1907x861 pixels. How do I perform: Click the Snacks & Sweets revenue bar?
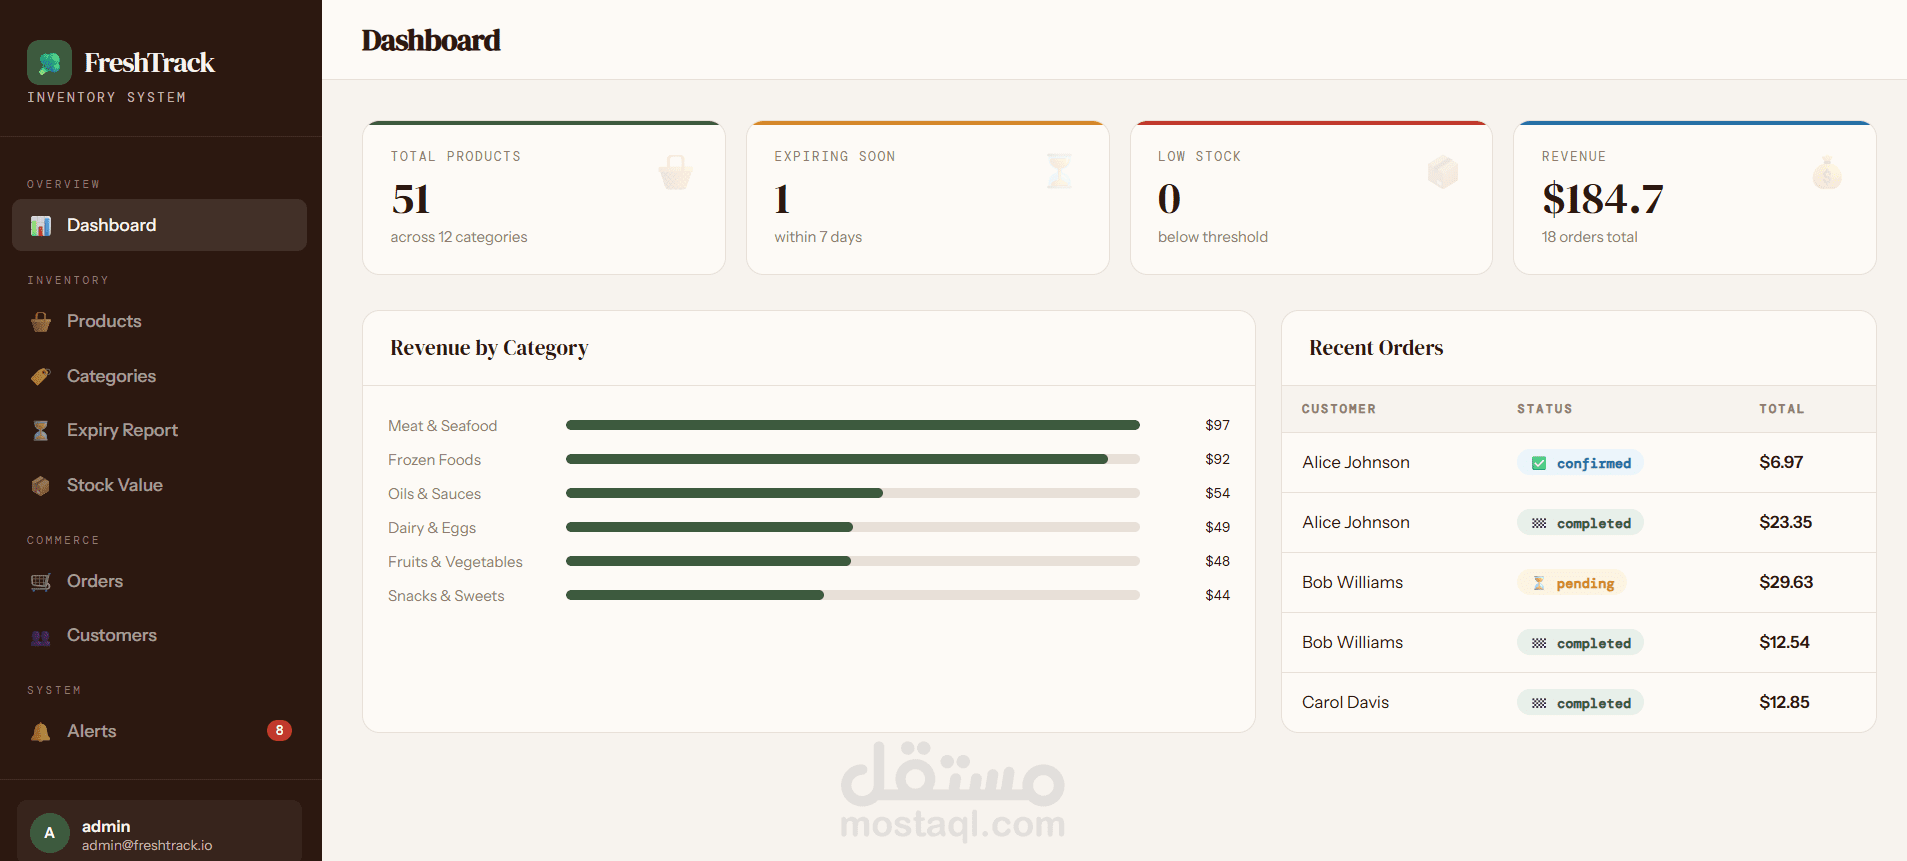(x=853, y=595)
